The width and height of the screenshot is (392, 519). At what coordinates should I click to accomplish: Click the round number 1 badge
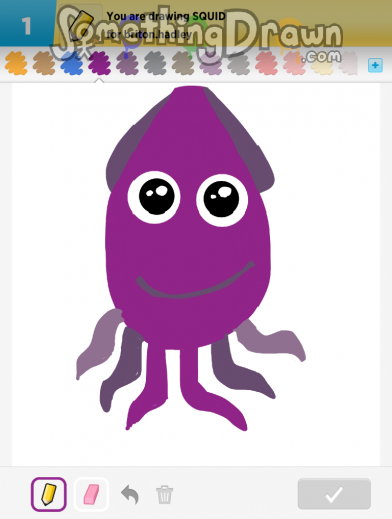[27, 26]
